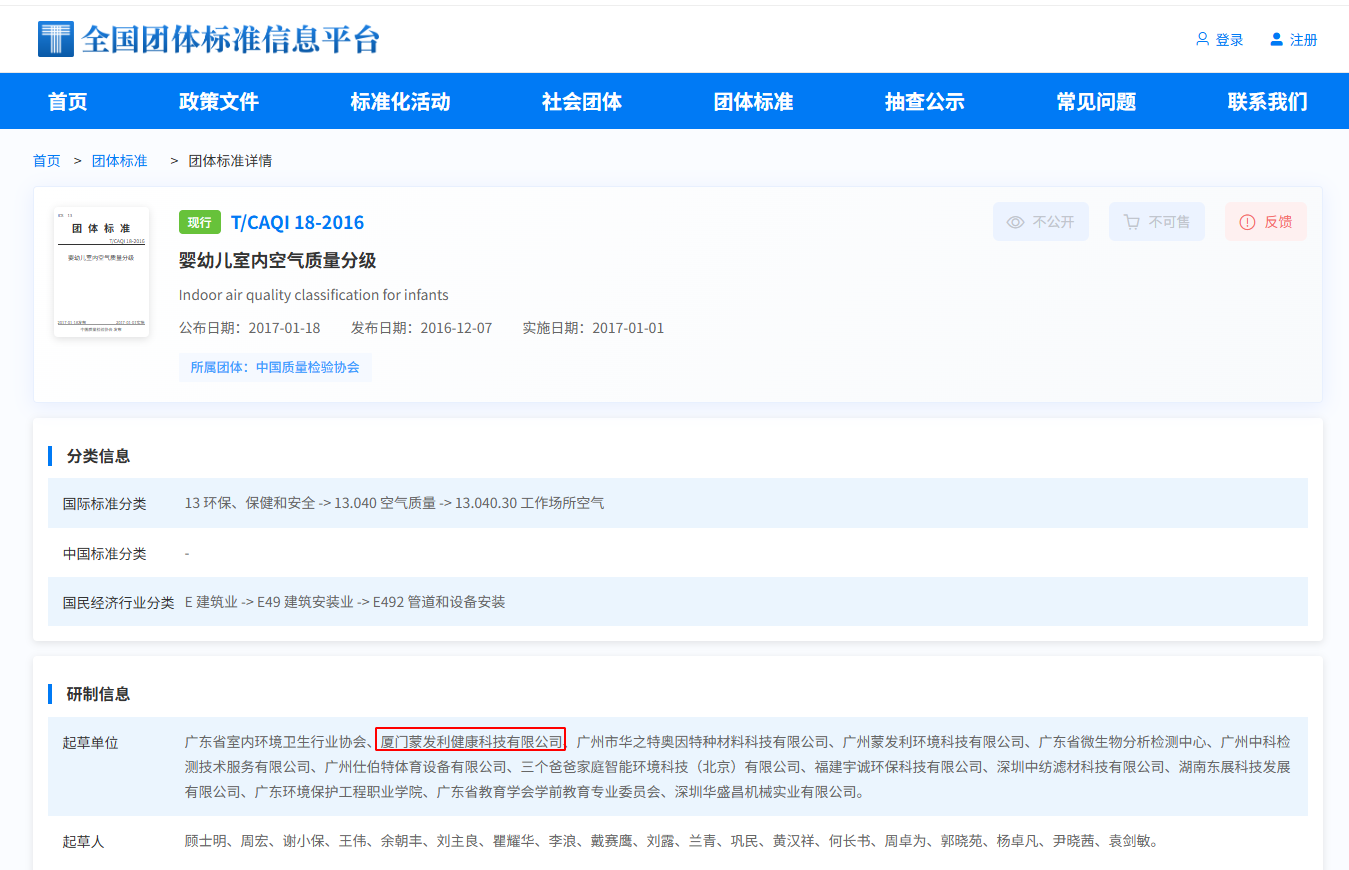The width and height of the screenshot is (1349, 870).
Task: Click the English title 'Indoor air quality classification for infants'
Action: click(x=314, y=295)
